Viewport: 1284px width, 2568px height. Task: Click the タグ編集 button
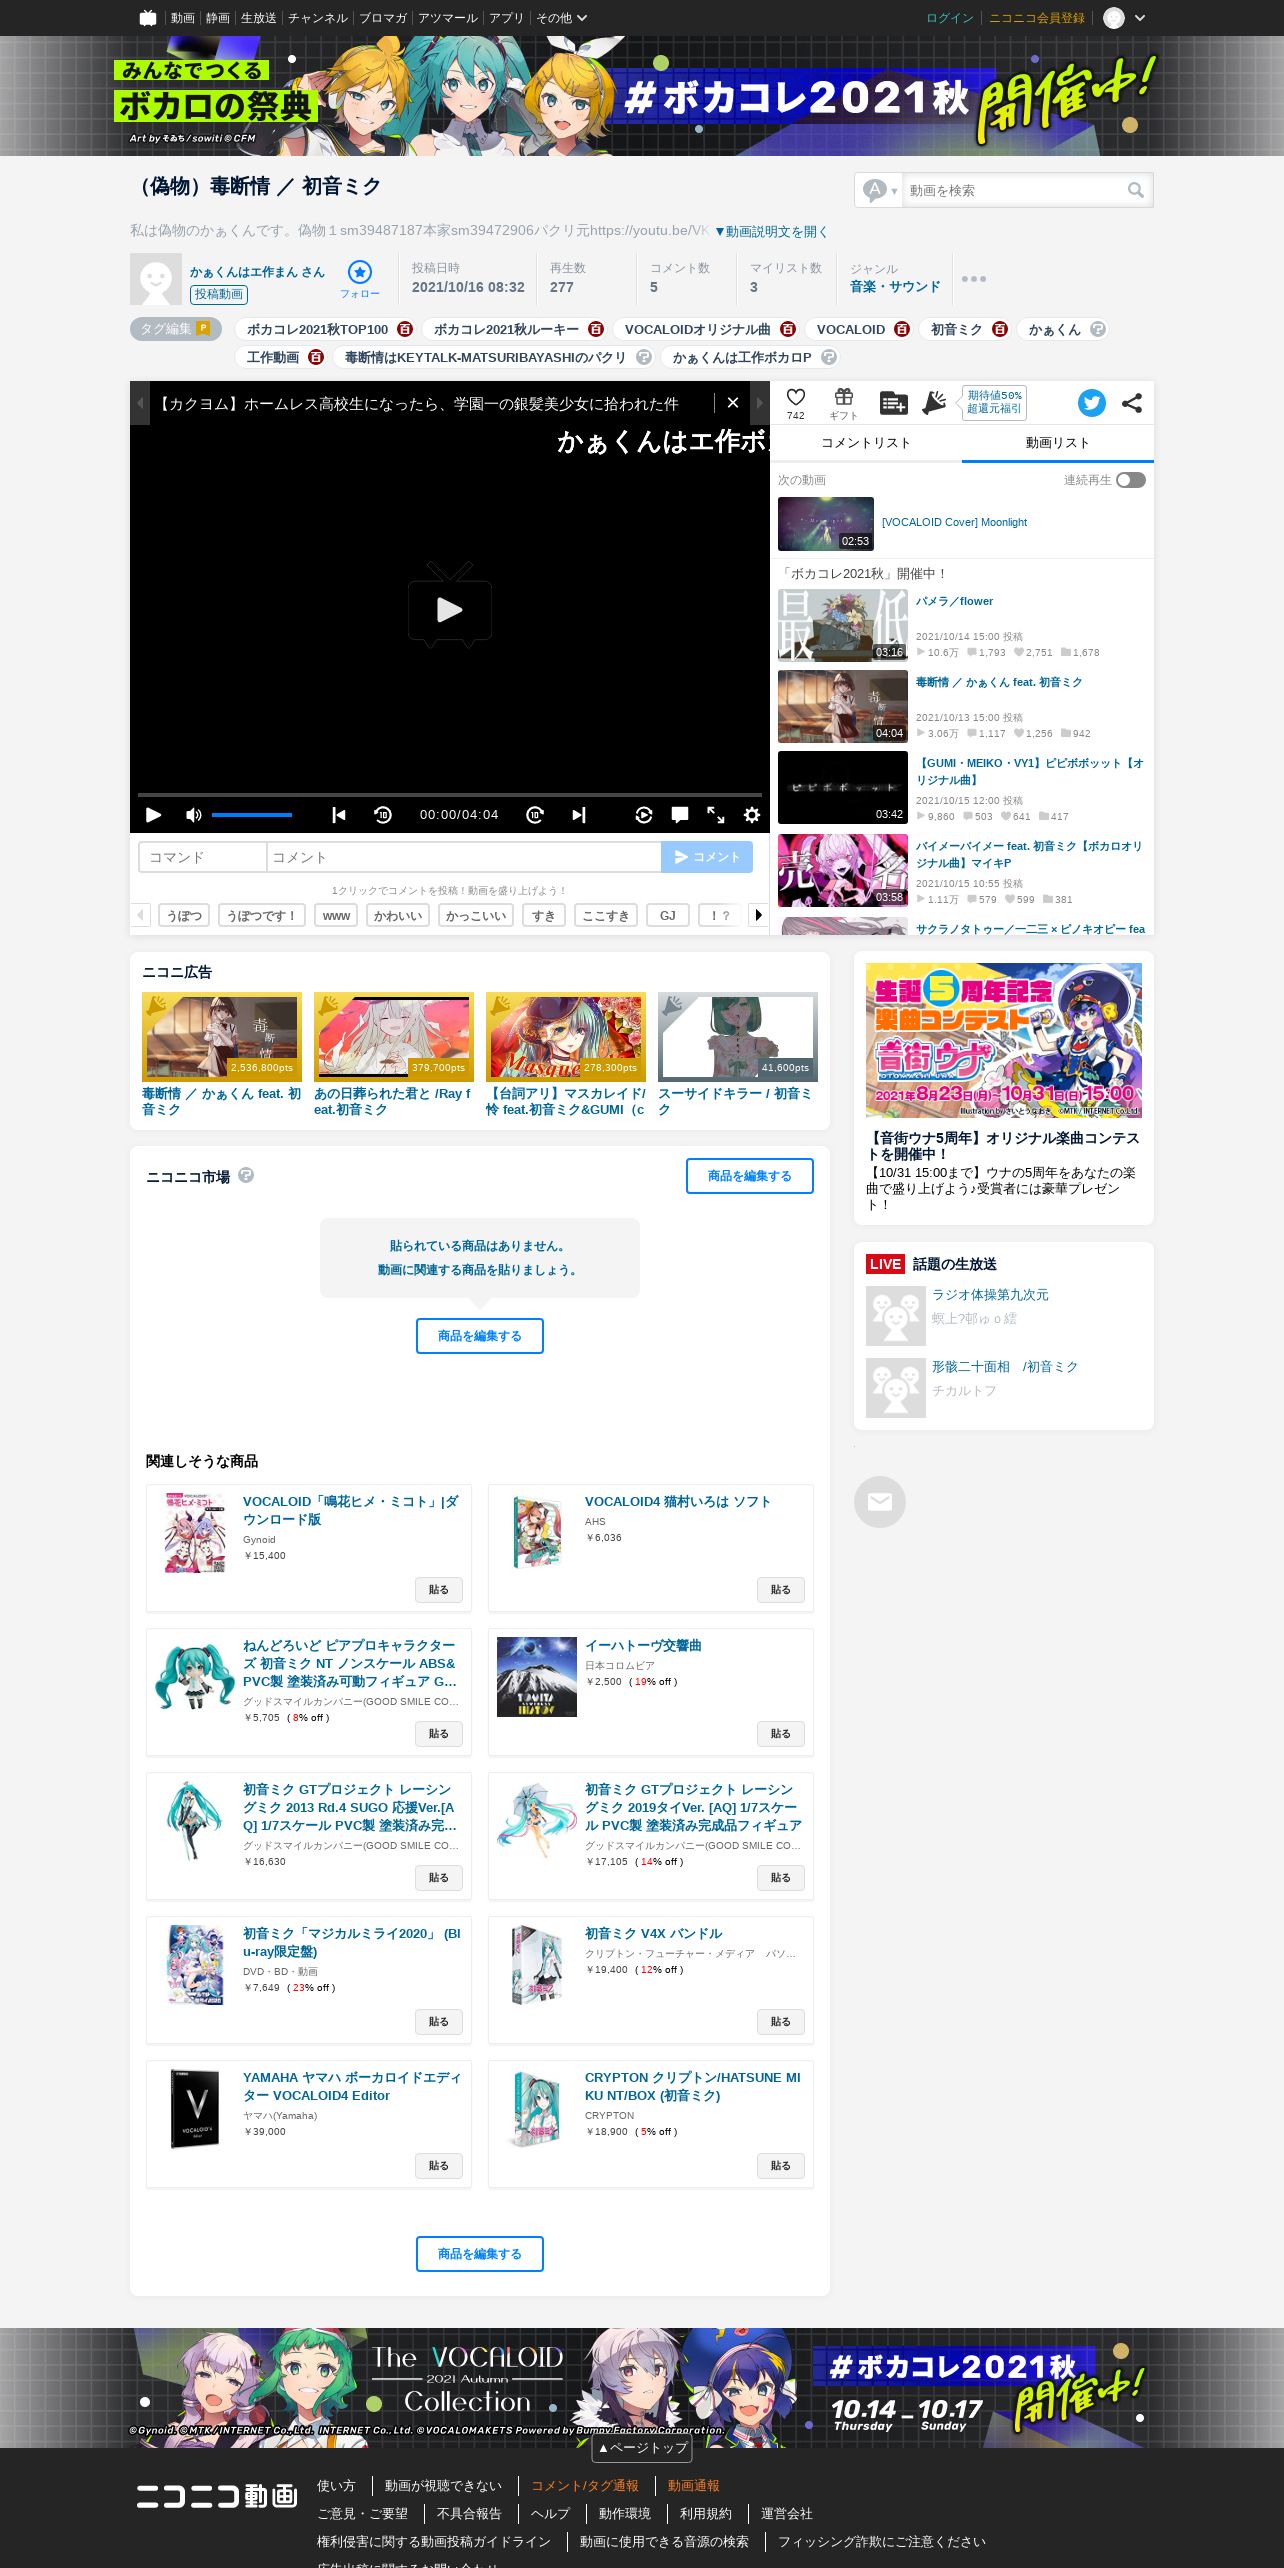(x=175, y=329)
